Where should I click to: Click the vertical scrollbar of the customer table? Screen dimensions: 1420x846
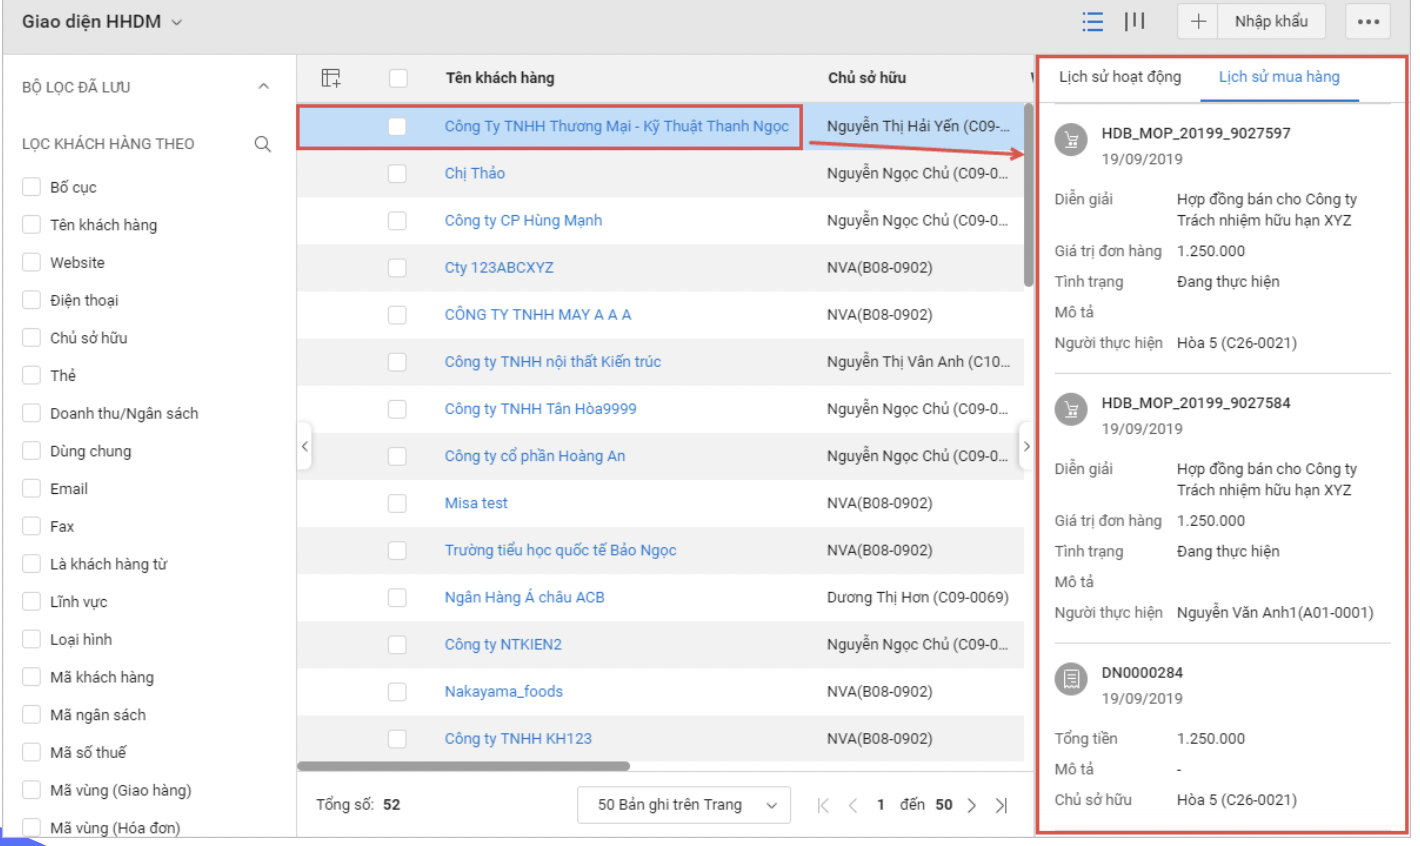[1028, 195]
